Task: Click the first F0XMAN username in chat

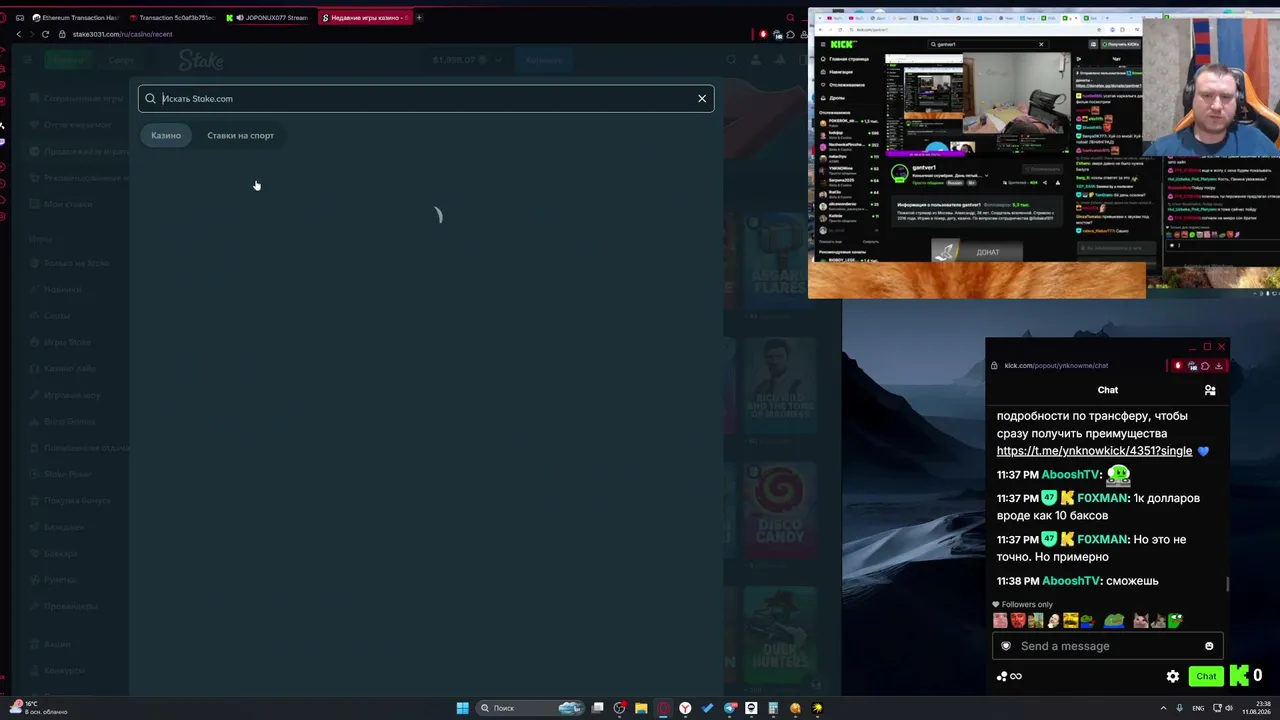Action: [1102, 498]
